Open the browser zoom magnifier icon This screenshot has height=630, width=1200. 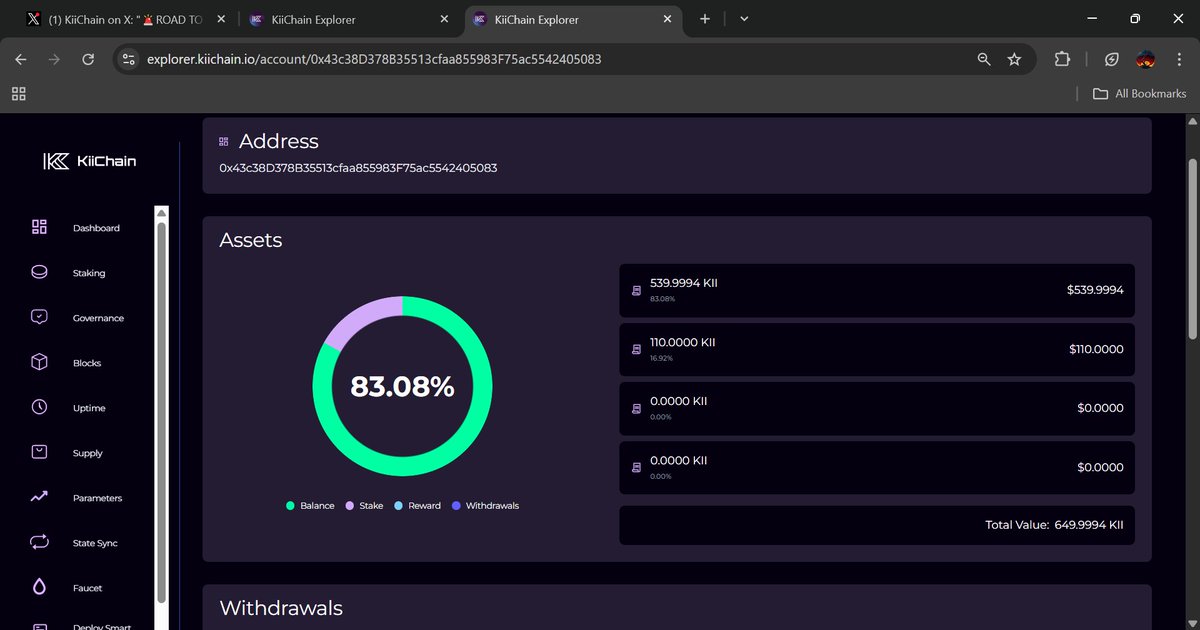click(984, 59)
